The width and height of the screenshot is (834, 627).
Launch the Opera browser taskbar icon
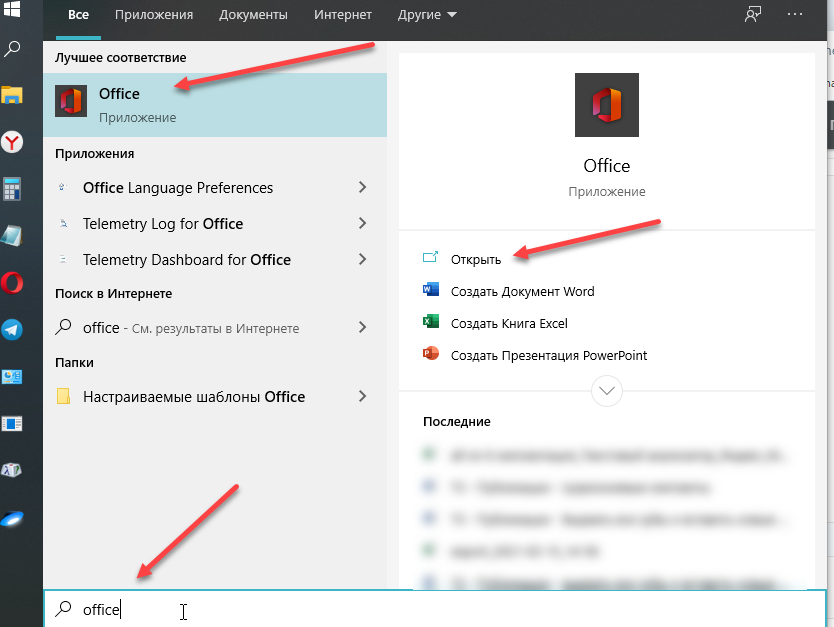(x=12, y=282)
